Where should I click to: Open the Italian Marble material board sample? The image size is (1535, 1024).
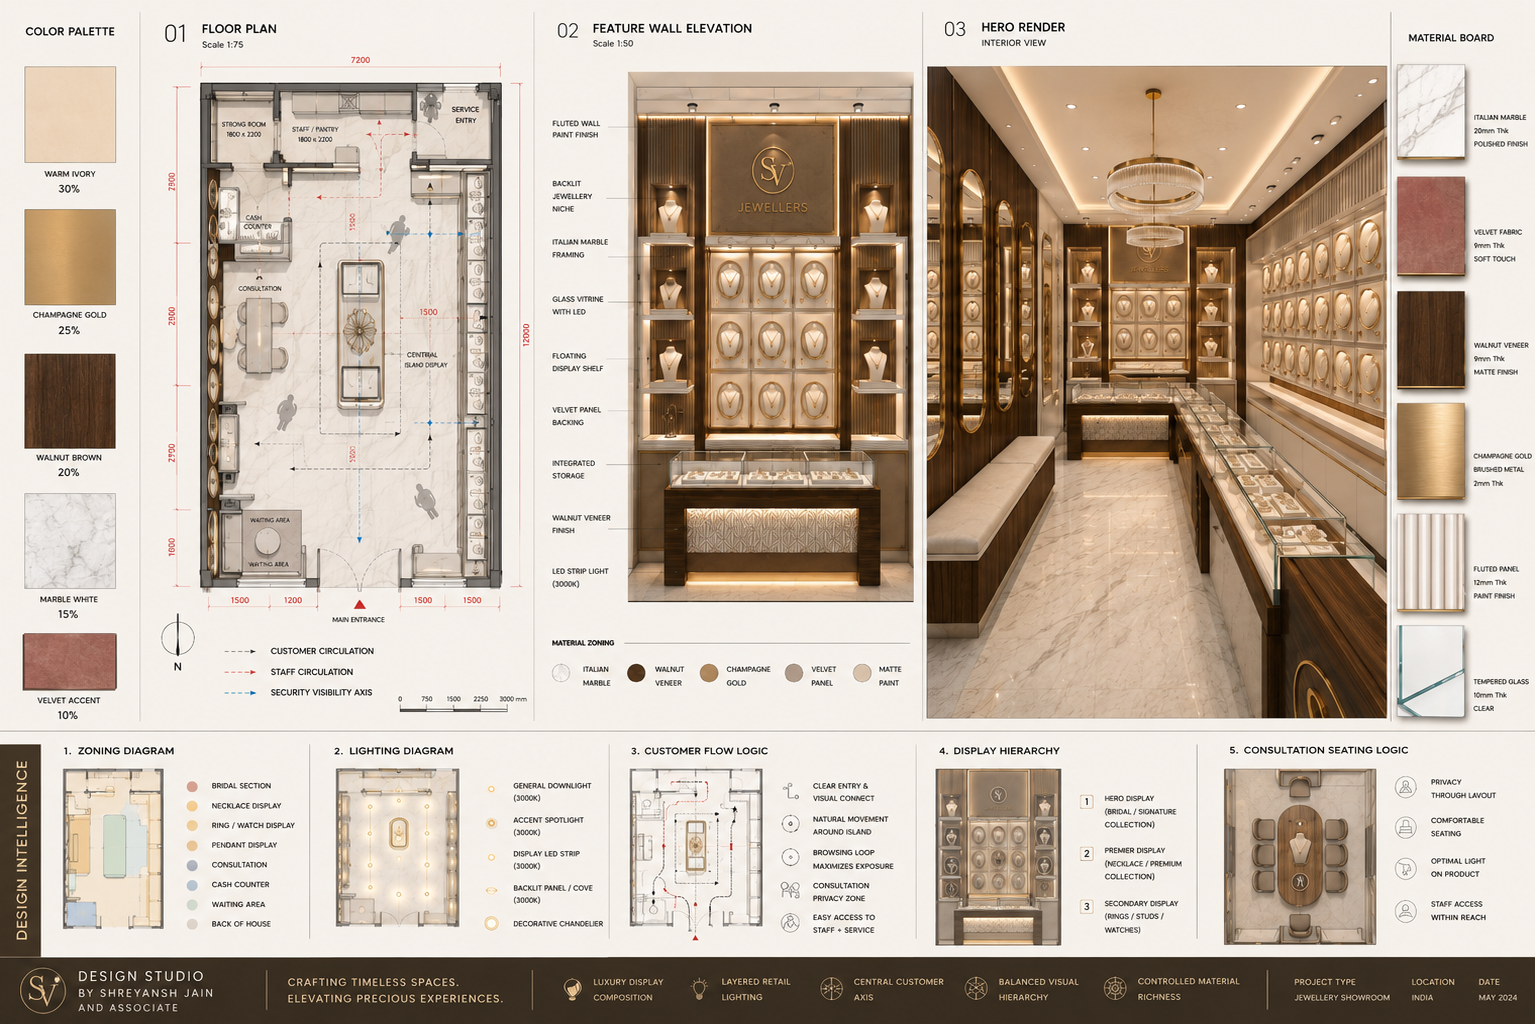pos(1430,111)
